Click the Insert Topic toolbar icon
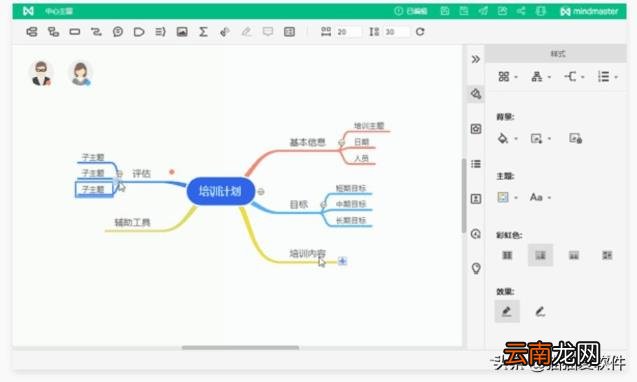 coord(32,32)
